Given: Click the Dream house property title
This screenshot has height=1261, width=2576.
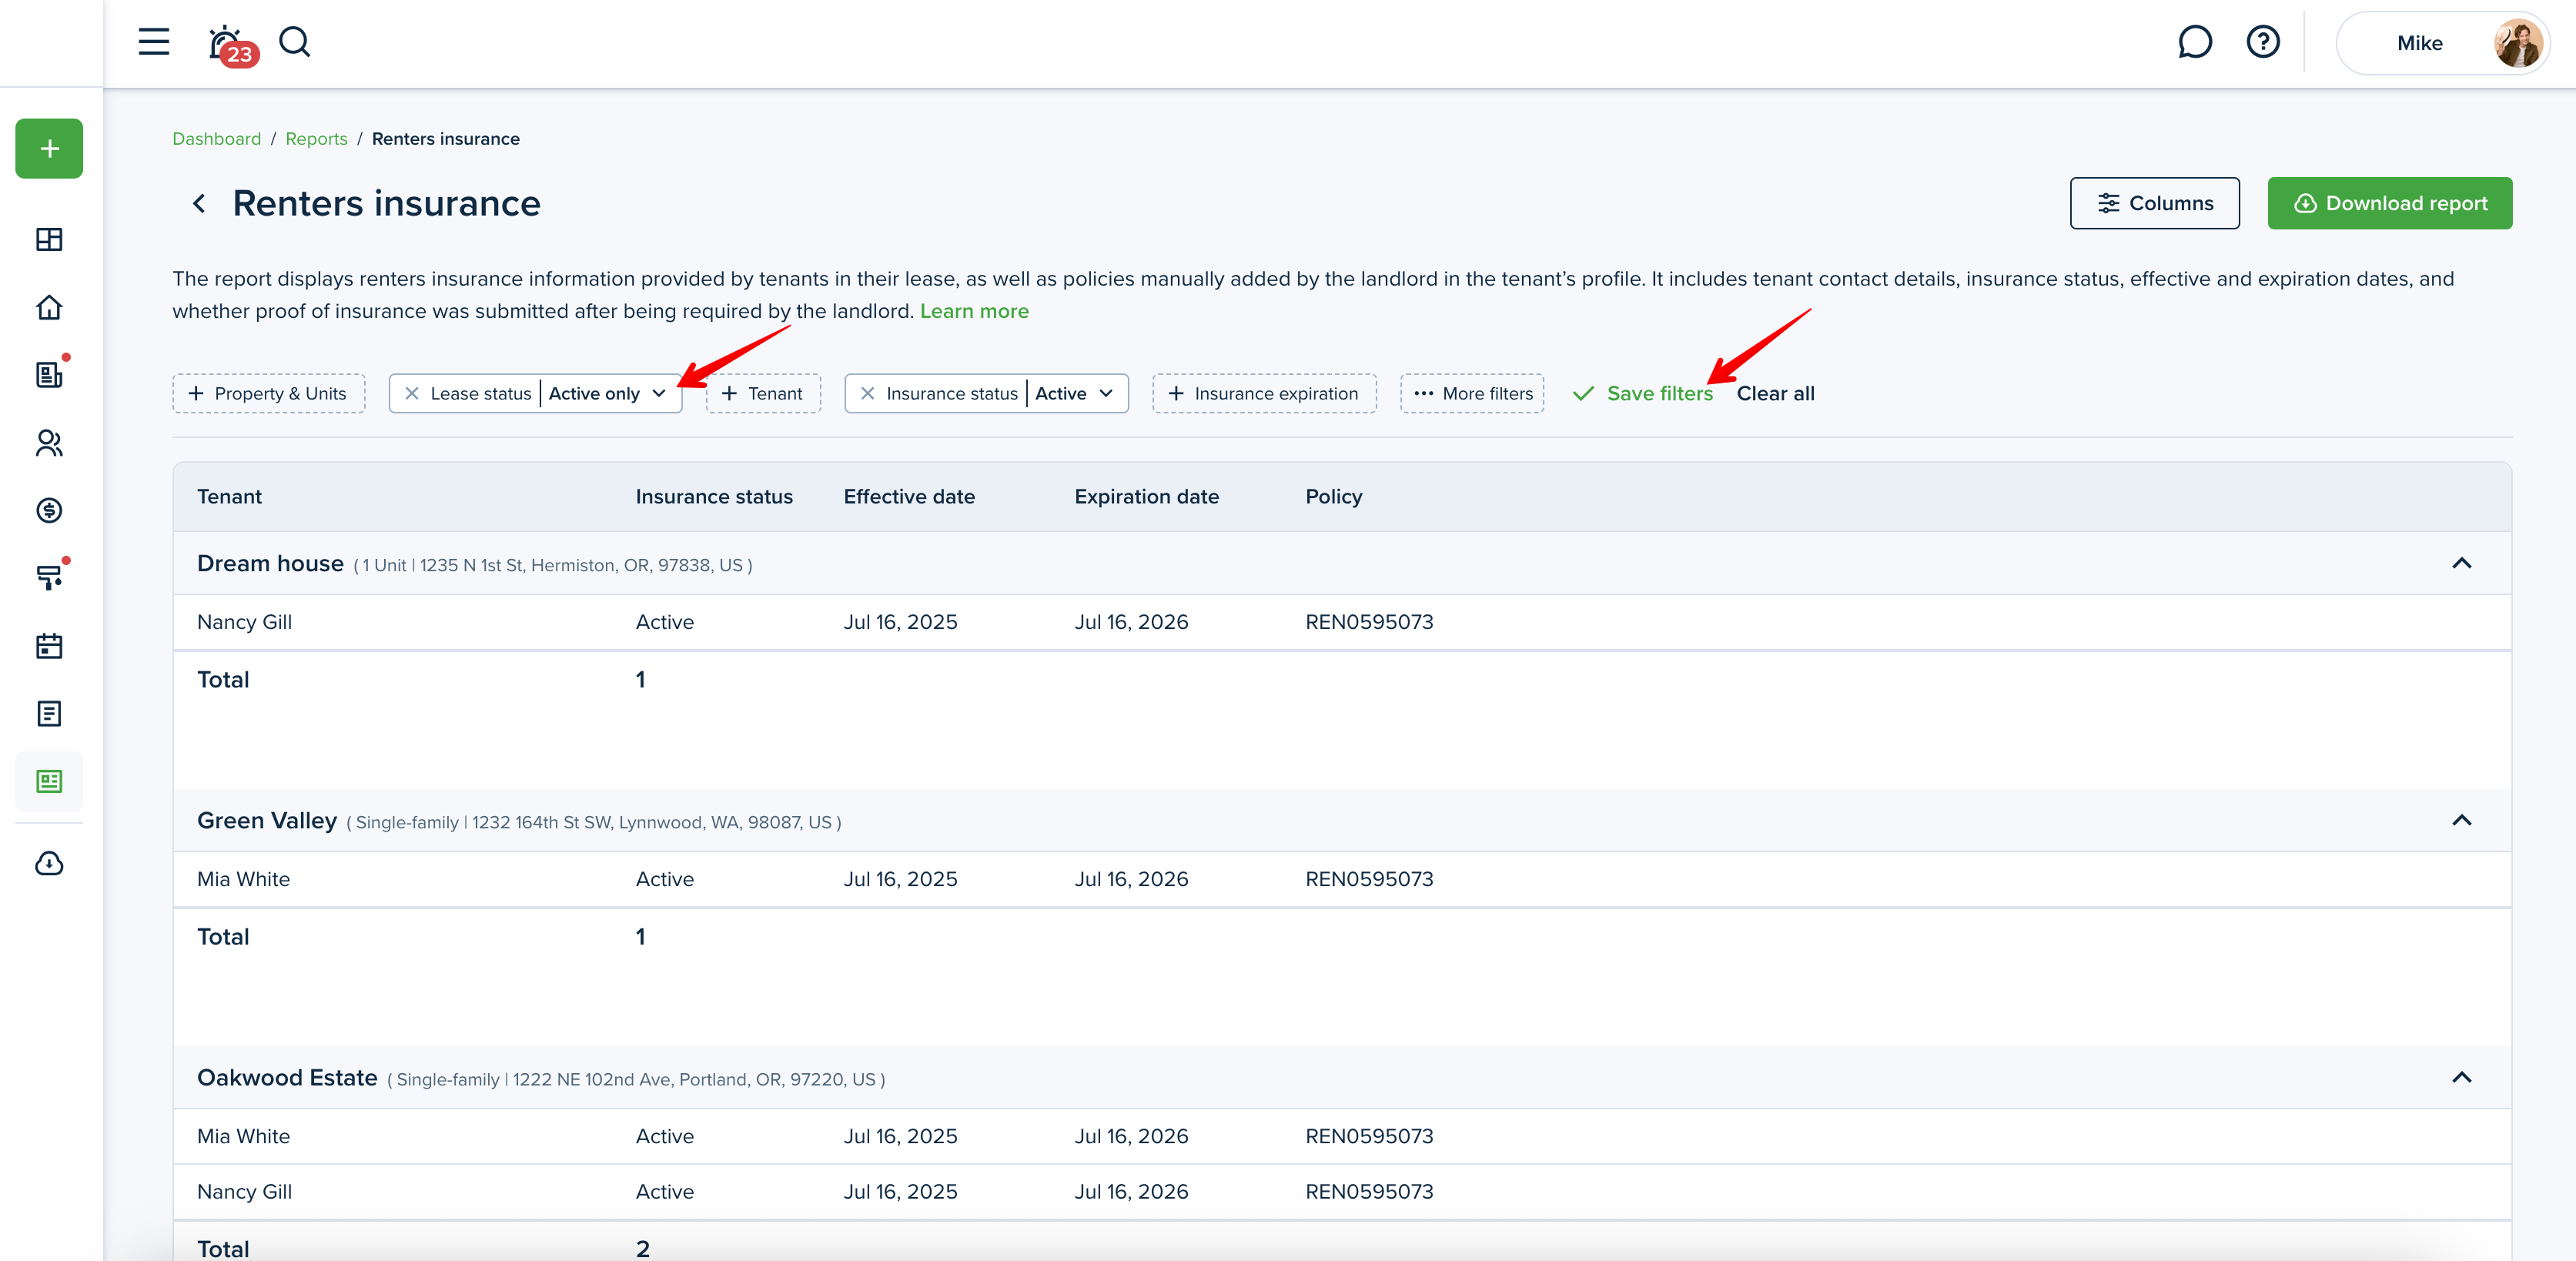Looking at the screenshot, I should [270, 564].
